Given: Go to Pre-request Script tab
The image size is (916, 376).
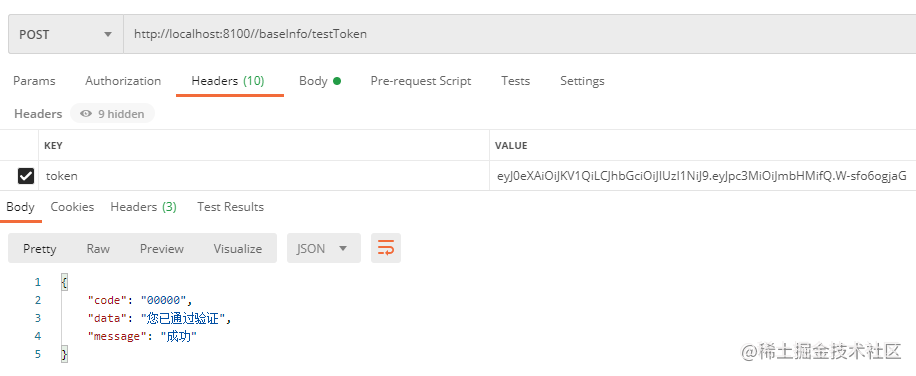Looking at the screenshot, I should pos(421,81).
